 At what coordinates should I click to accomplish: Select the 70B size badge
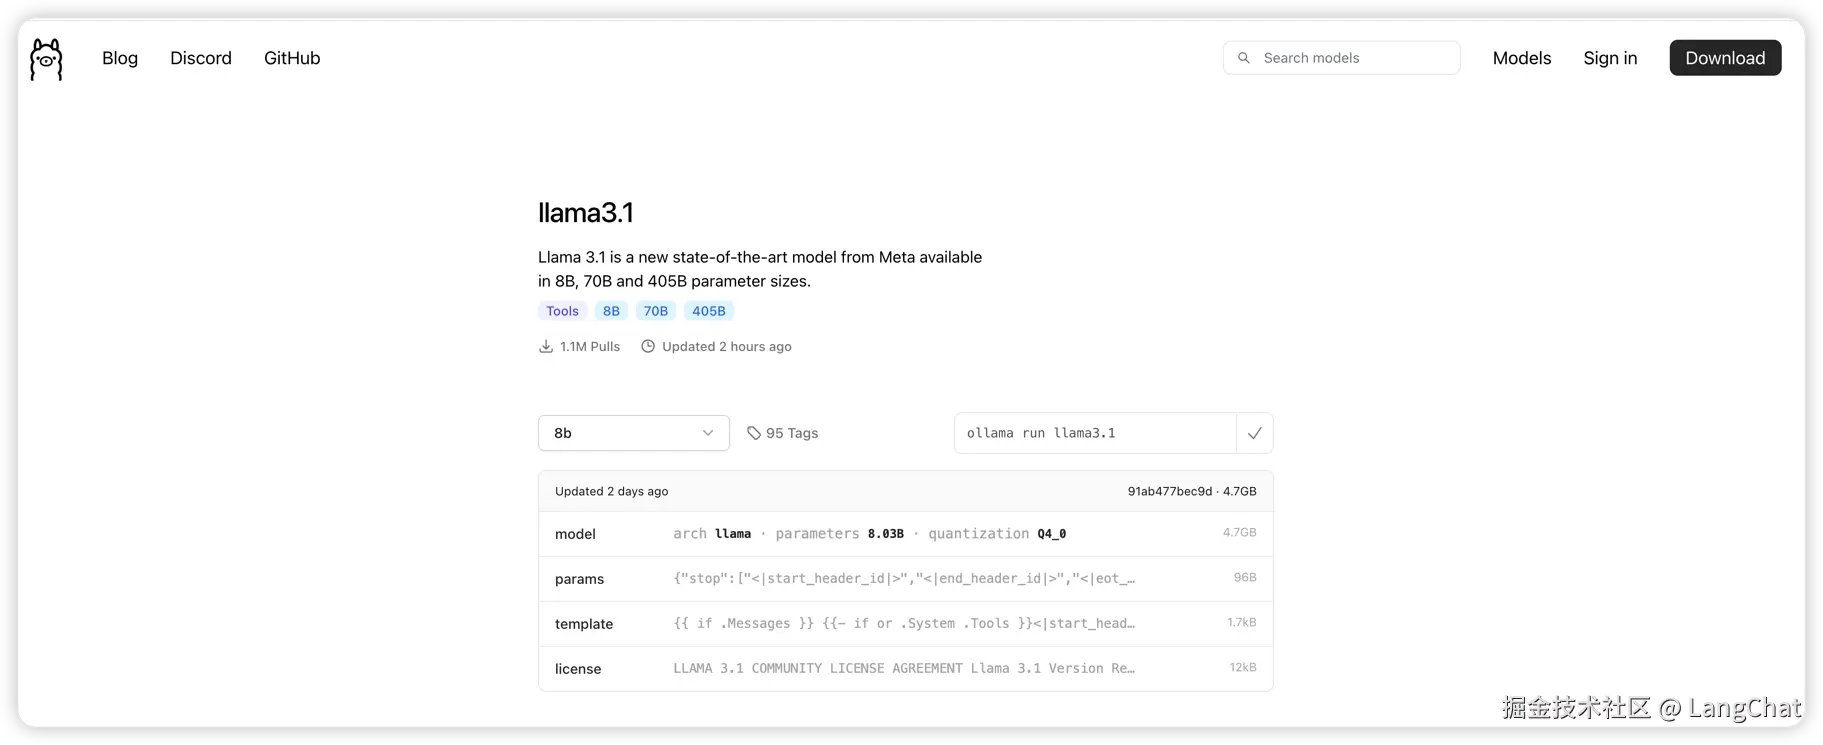click(655, 311)
